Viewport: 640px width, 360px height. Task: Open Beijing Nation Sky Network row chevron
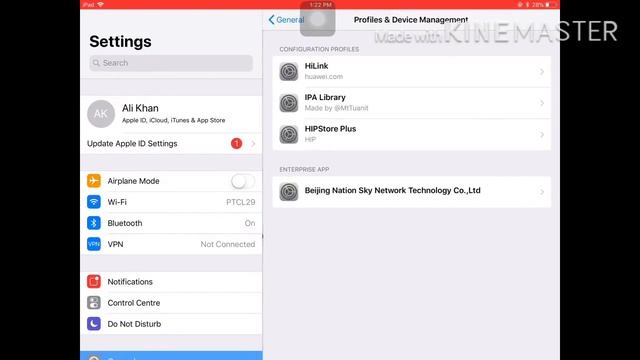pyautogui.click(x=542, y=192)
